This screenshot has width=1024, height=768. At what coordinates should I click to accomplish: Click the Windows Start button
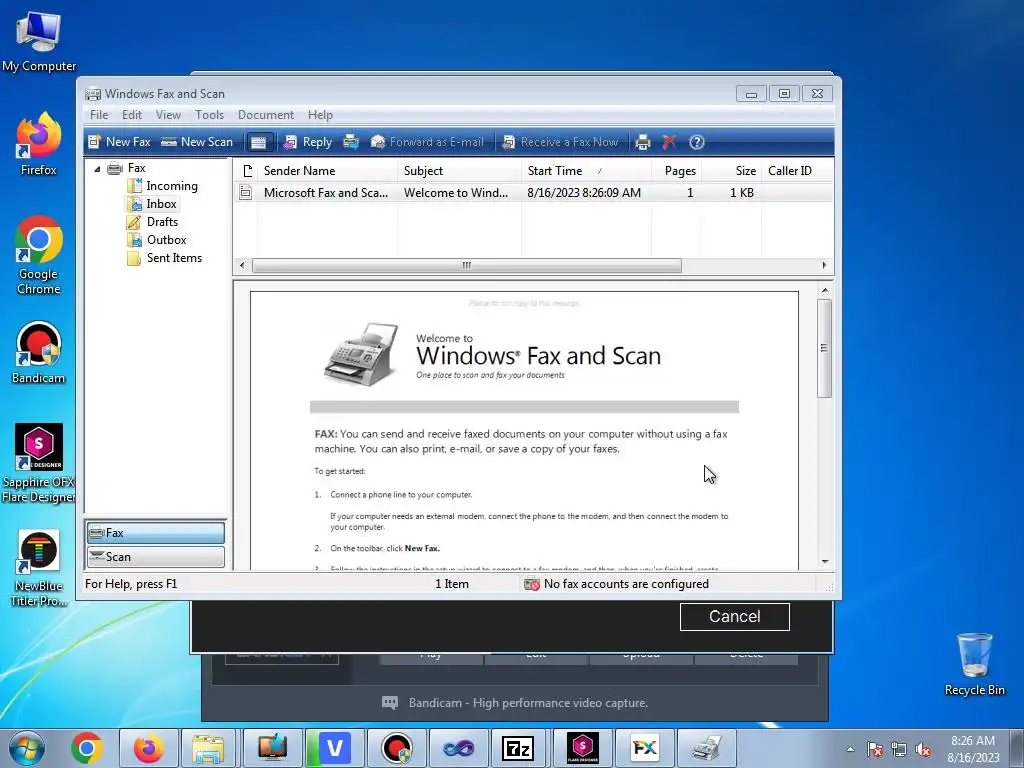[x=27, y=748]
